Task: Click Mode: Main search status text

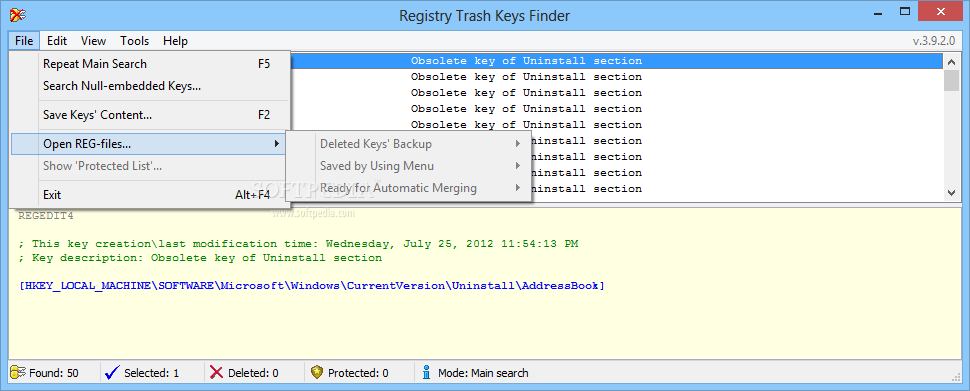Action: point(483,373)
